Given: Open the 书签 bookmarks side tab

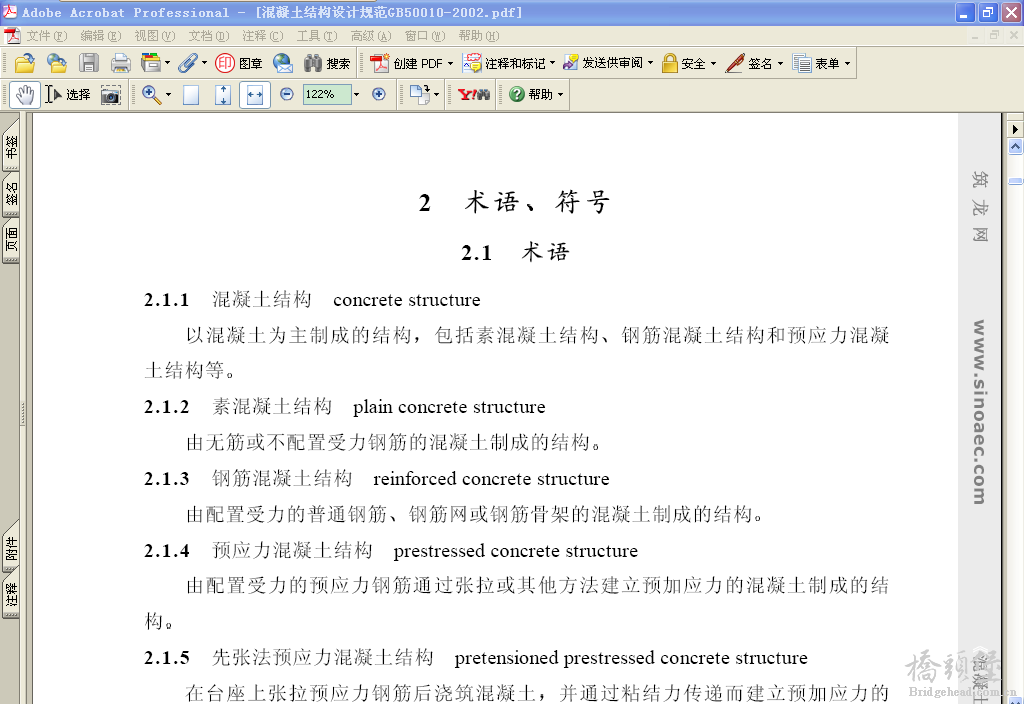Looking at the screenshot, I should point(11,145).
